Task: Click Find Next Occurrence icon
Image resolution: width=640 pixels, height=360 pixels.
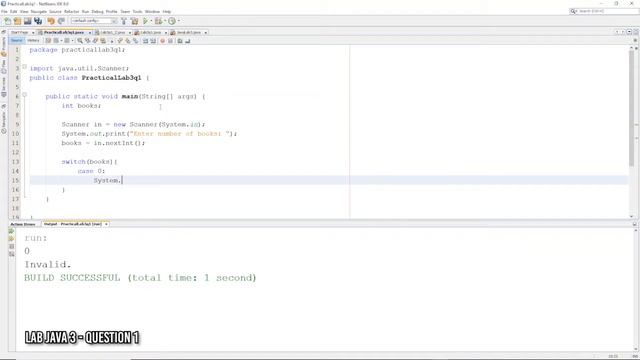Action: (95, 41)
